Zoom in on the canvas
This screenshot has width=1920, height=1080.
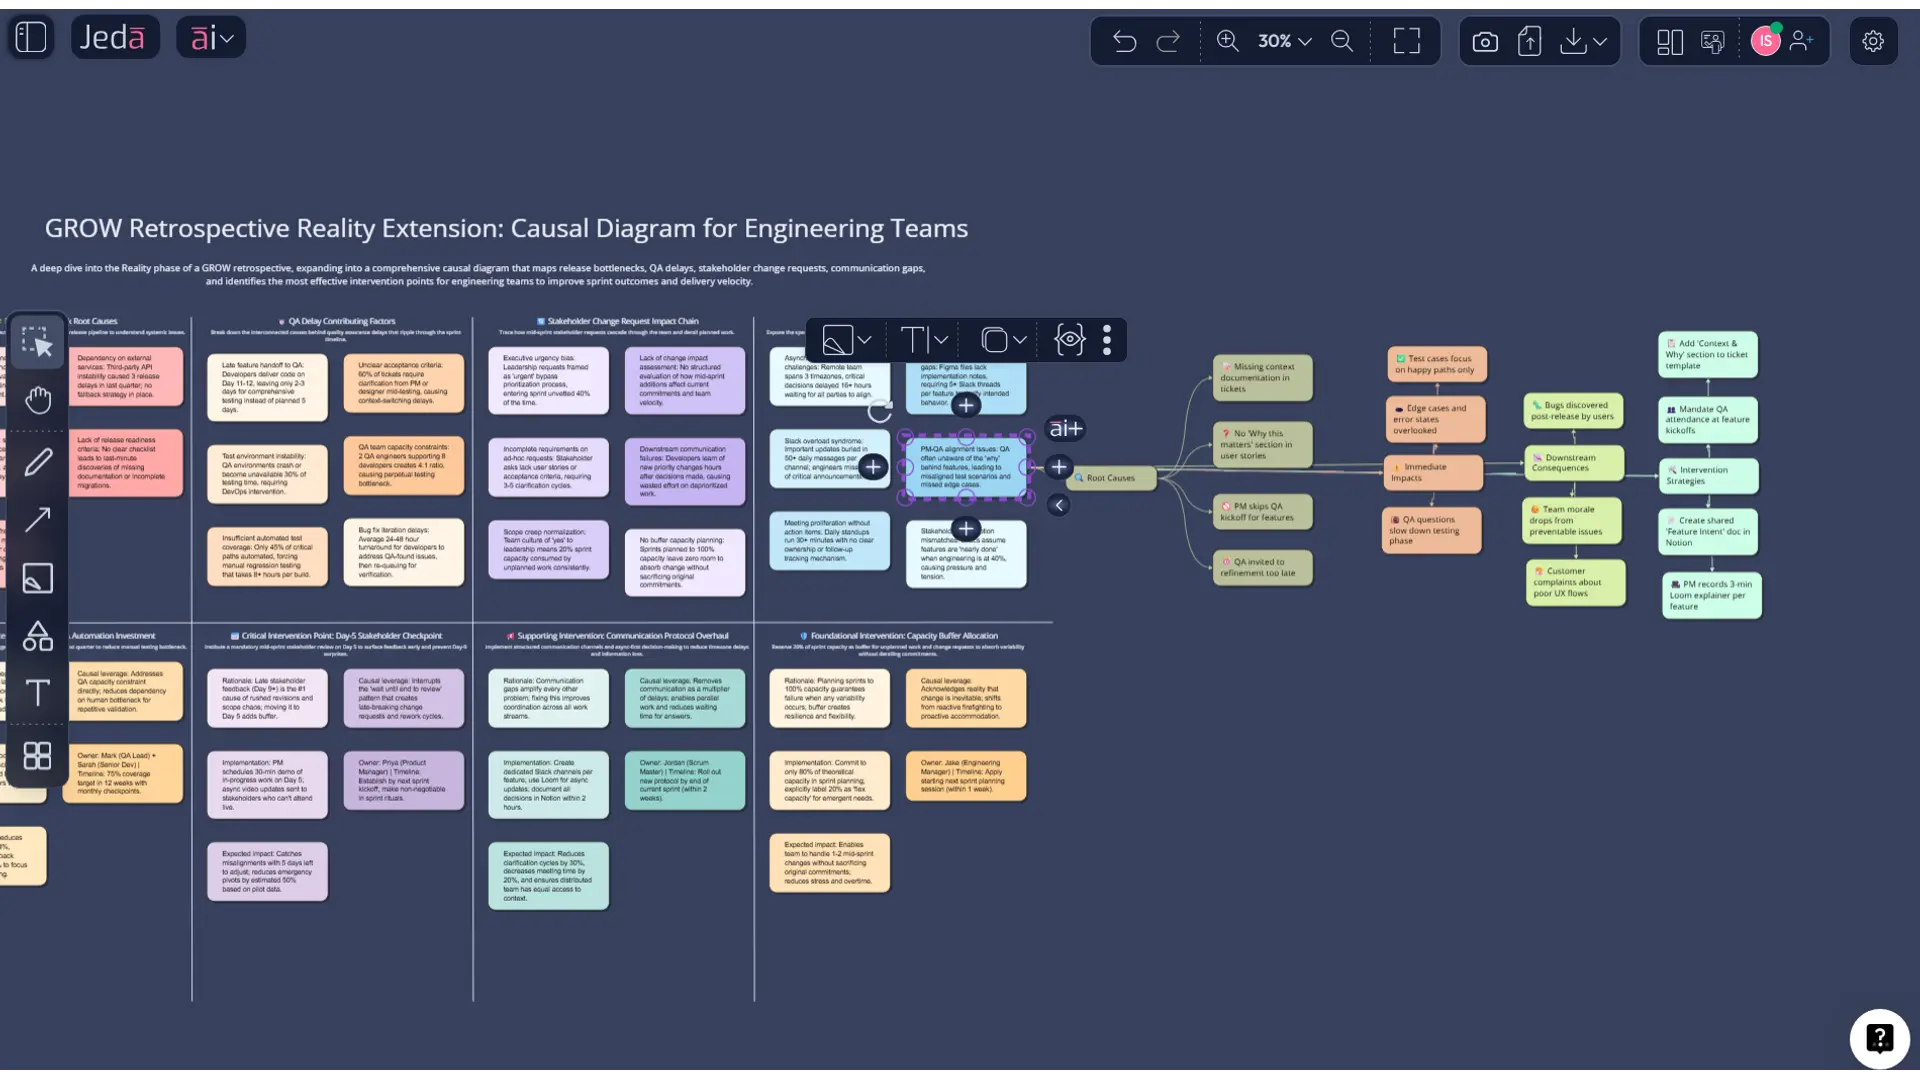(1227, 41)
